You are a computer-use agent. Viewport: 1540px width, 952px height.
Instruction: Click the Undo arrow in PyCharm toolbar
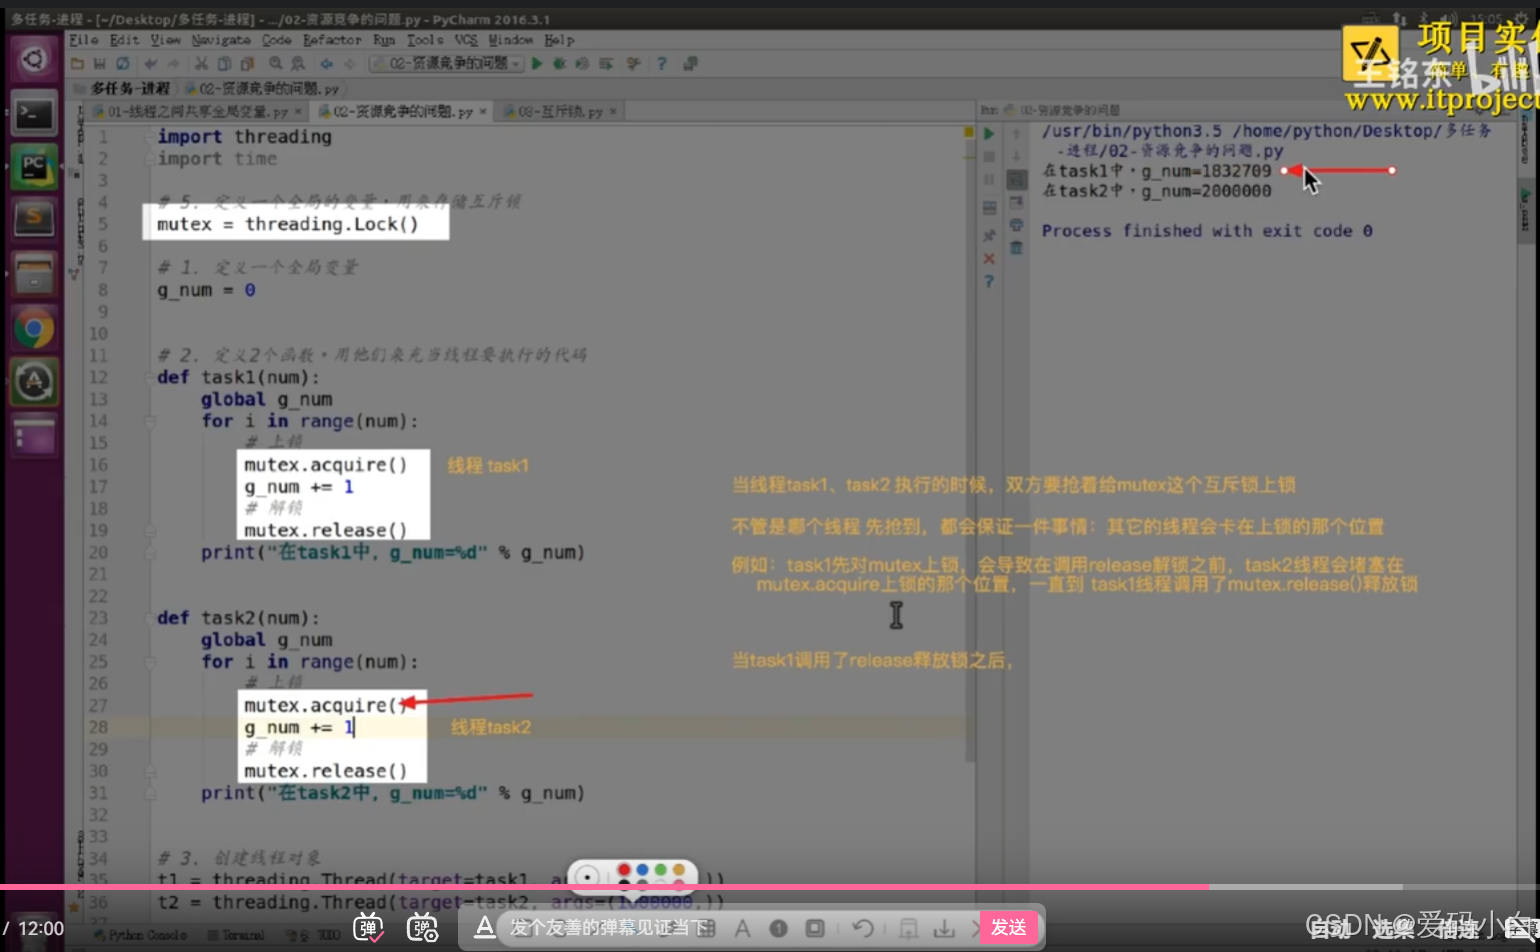[x=151, y=64]
